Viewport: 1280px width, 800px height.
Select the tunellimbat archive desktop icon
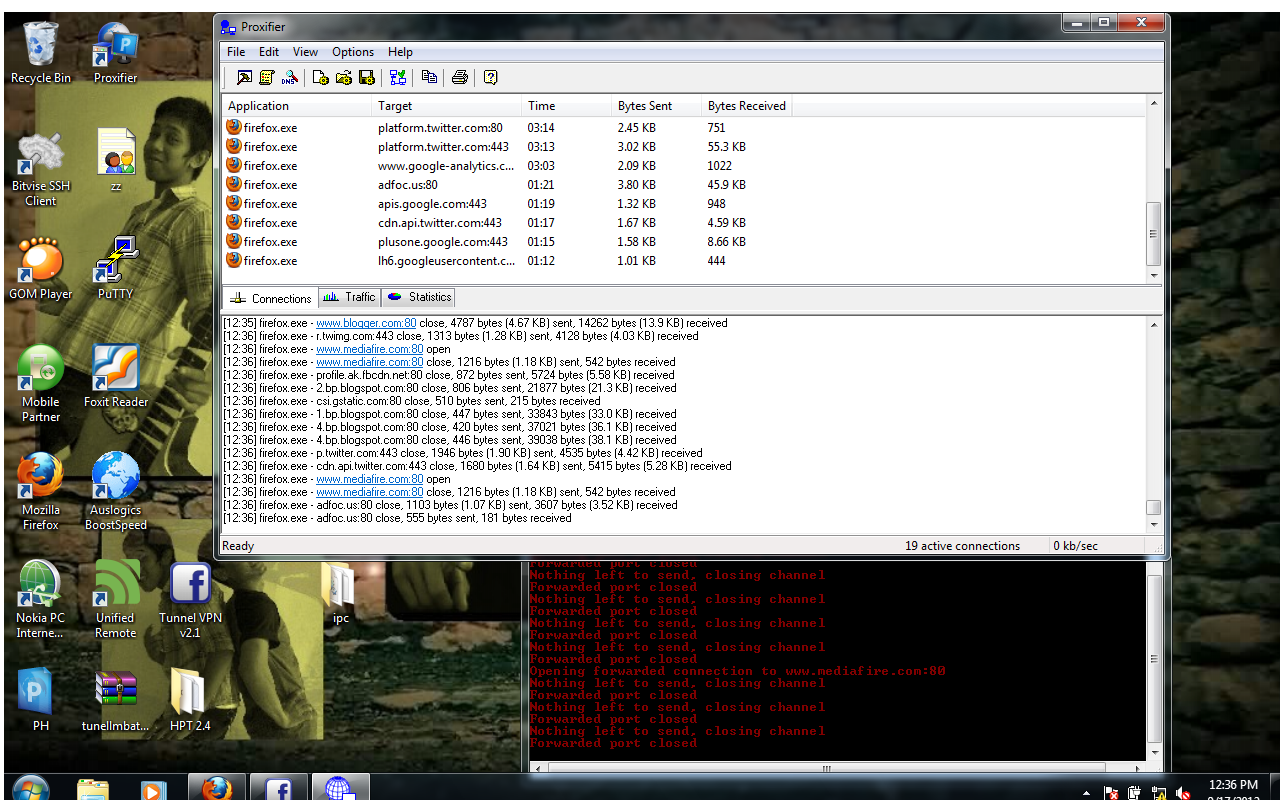point(116,700)
